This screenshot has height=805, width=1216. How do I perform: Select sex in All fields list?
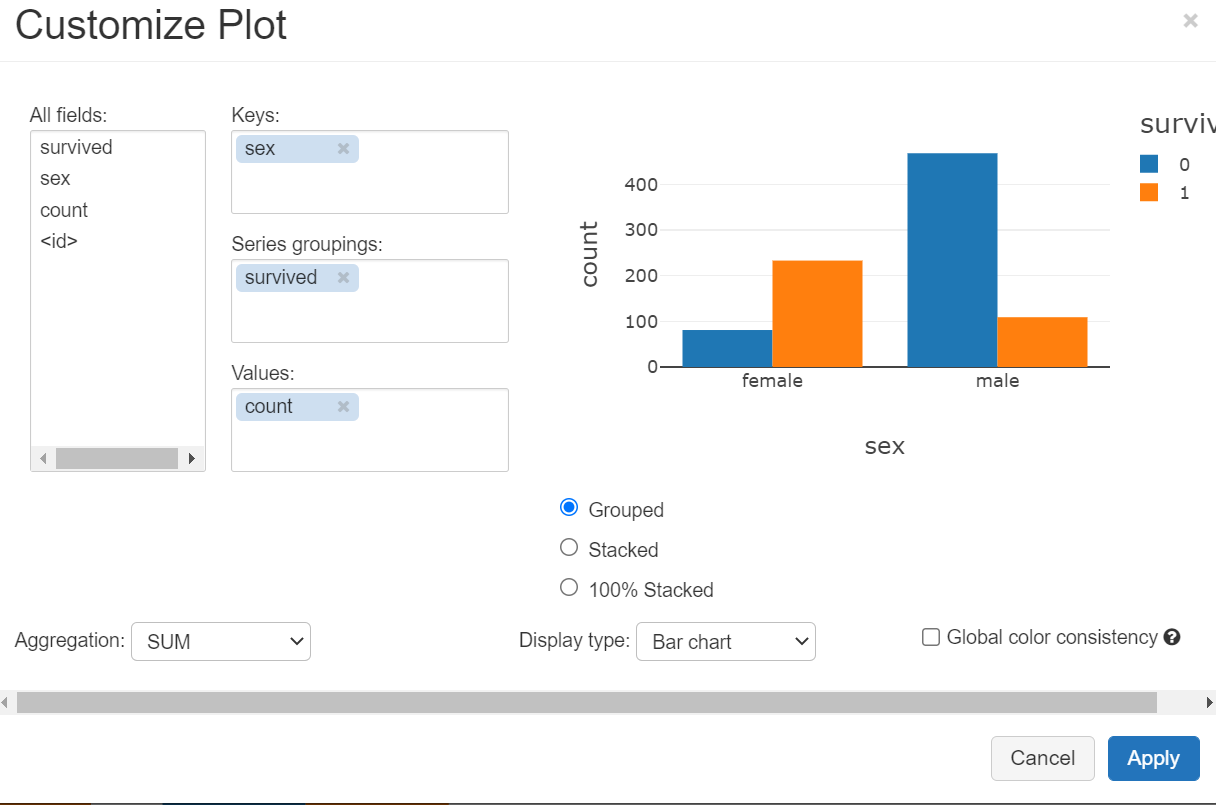point(56,178)
